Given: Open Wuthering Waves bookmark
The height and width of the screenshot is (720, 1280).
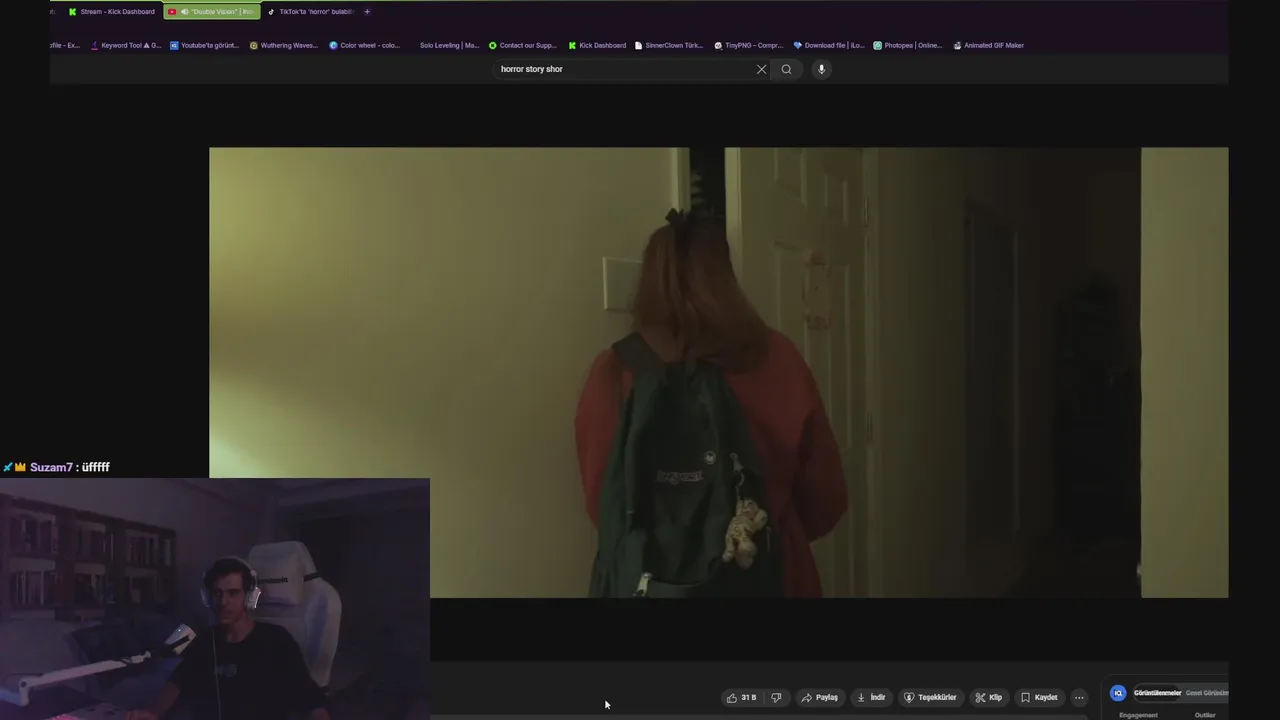Looking at the screenshot, I should click(284, 45).
